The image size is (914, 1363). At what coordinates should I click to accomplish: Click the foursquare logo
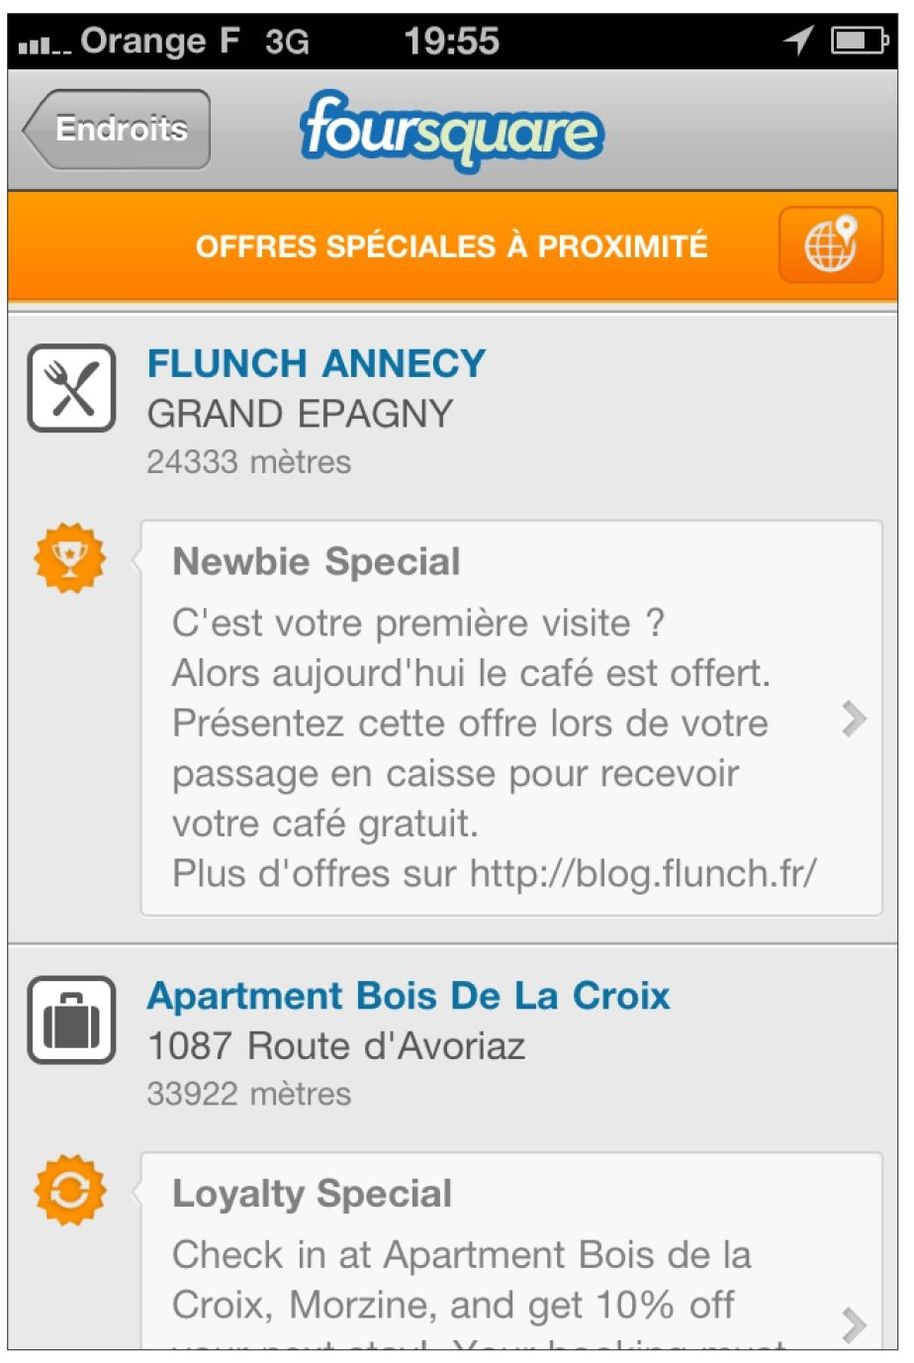pos(451,131)
